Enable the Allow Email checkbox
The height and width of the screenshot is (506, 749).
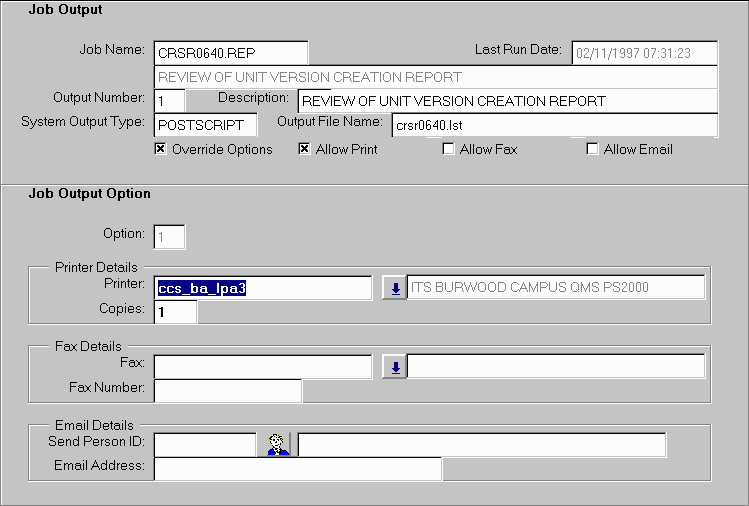point(592,149)
